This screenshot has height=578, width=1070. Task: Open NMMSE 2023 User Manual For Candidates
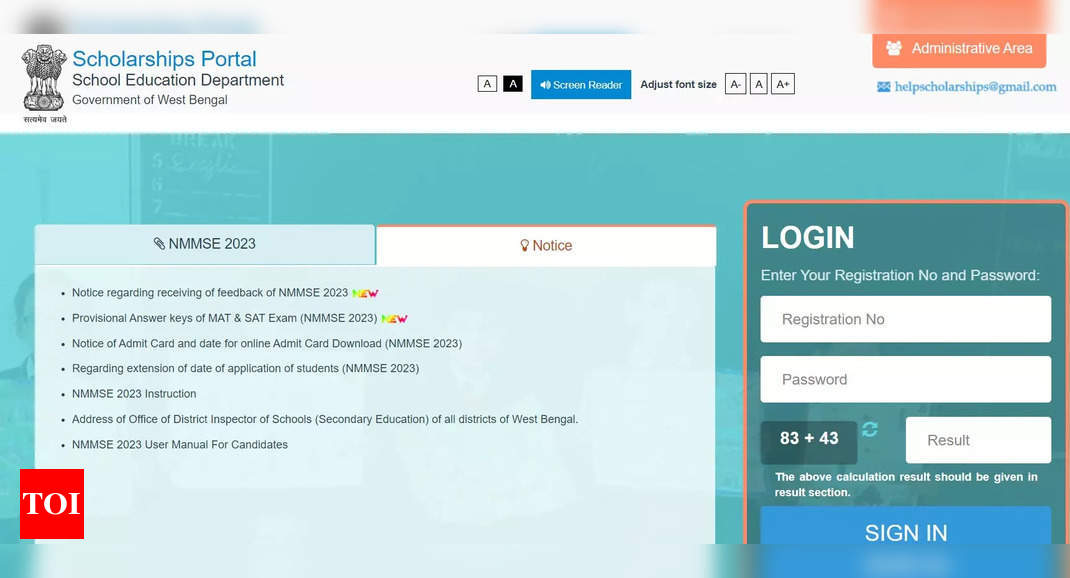(x=180, y=445)
